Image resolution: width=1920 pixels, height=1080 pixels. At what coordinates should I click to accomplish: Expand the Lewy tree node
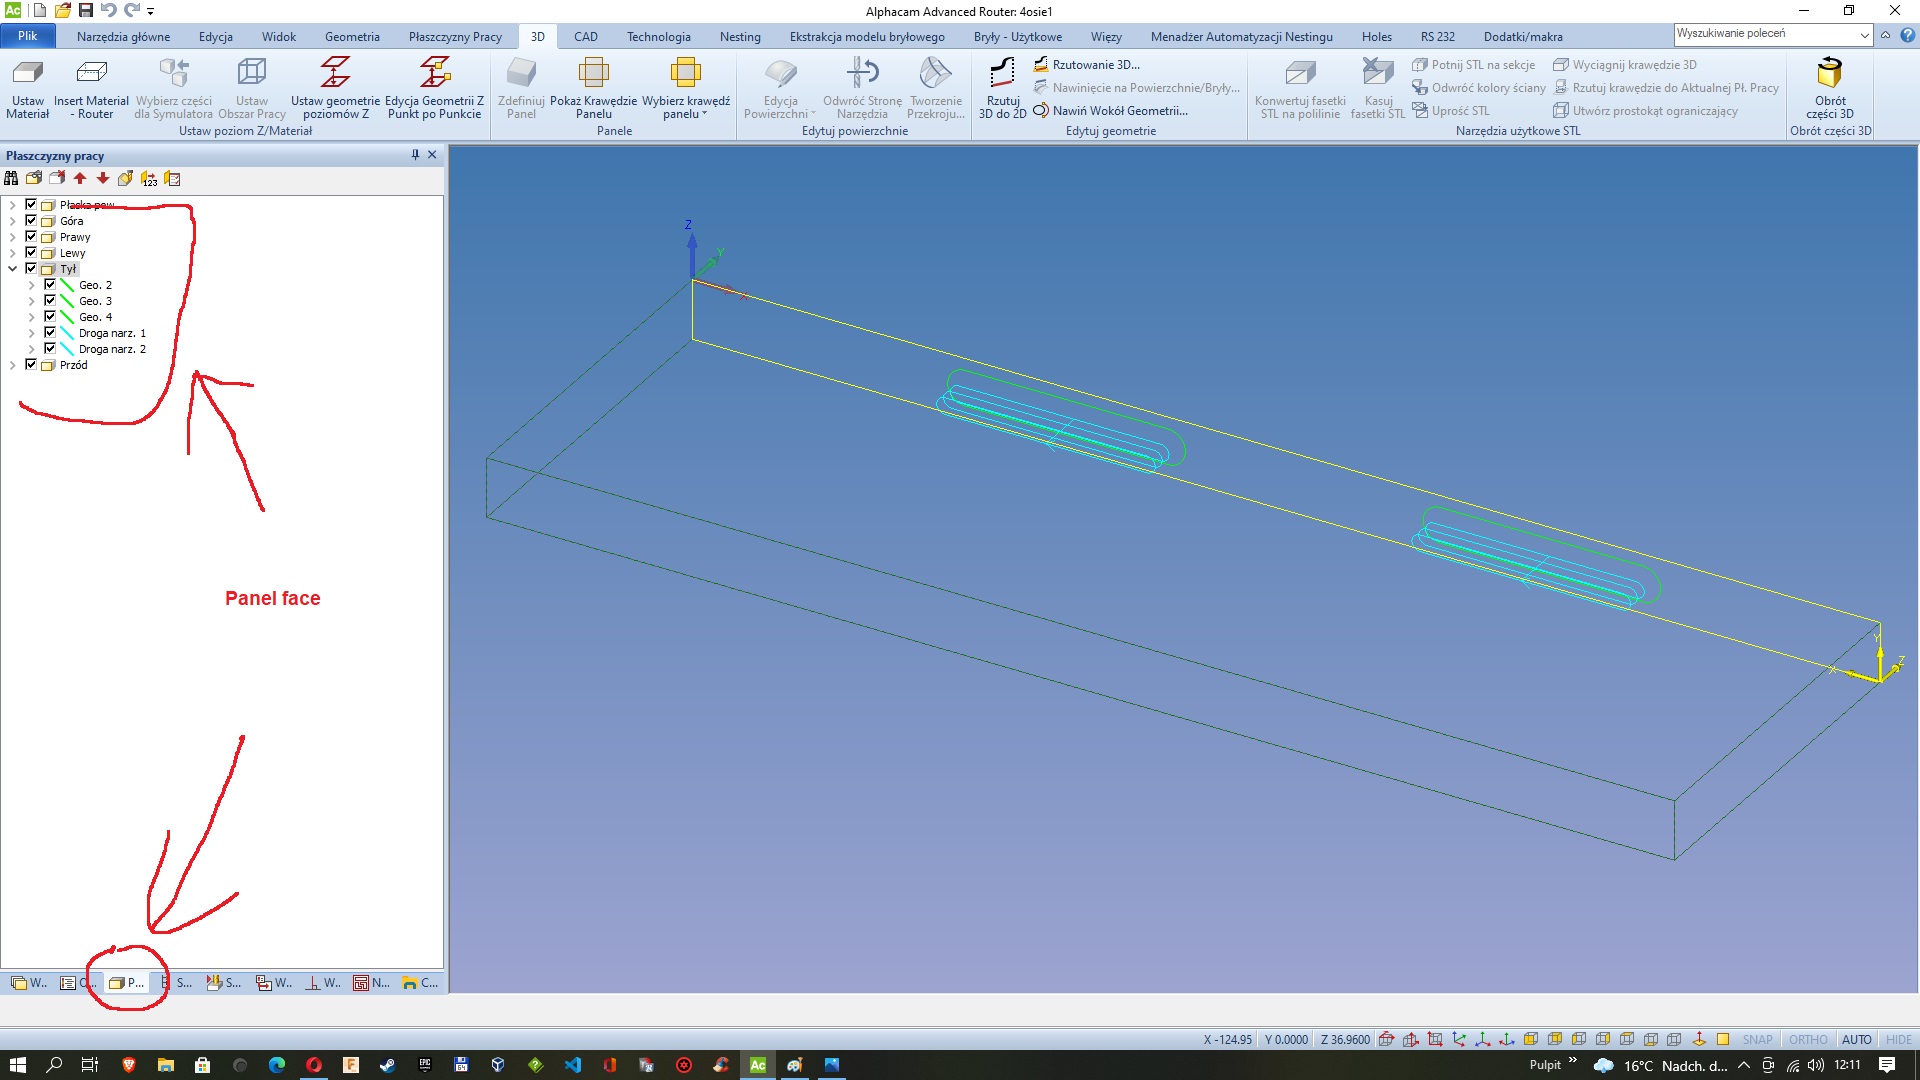click(x=12, y=253)
